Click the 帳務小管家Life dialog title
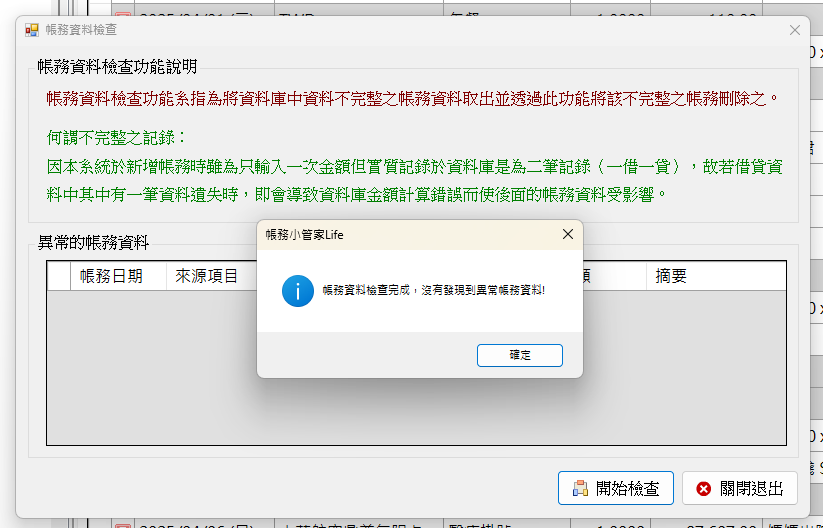 (304, 235)
